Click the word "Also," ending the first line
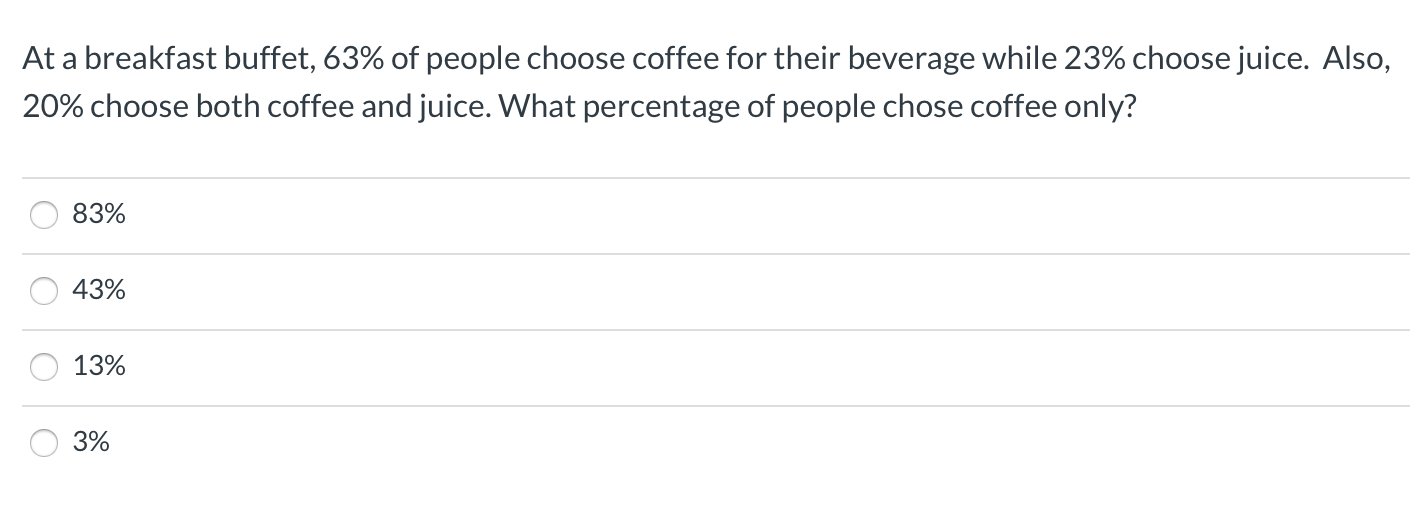The width and height of the screenshot is (1412, 508). point(1356,60)
